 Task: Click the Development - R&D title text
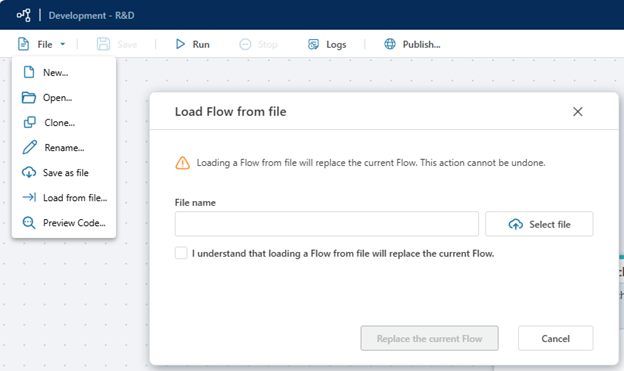[x=92, y=16]
